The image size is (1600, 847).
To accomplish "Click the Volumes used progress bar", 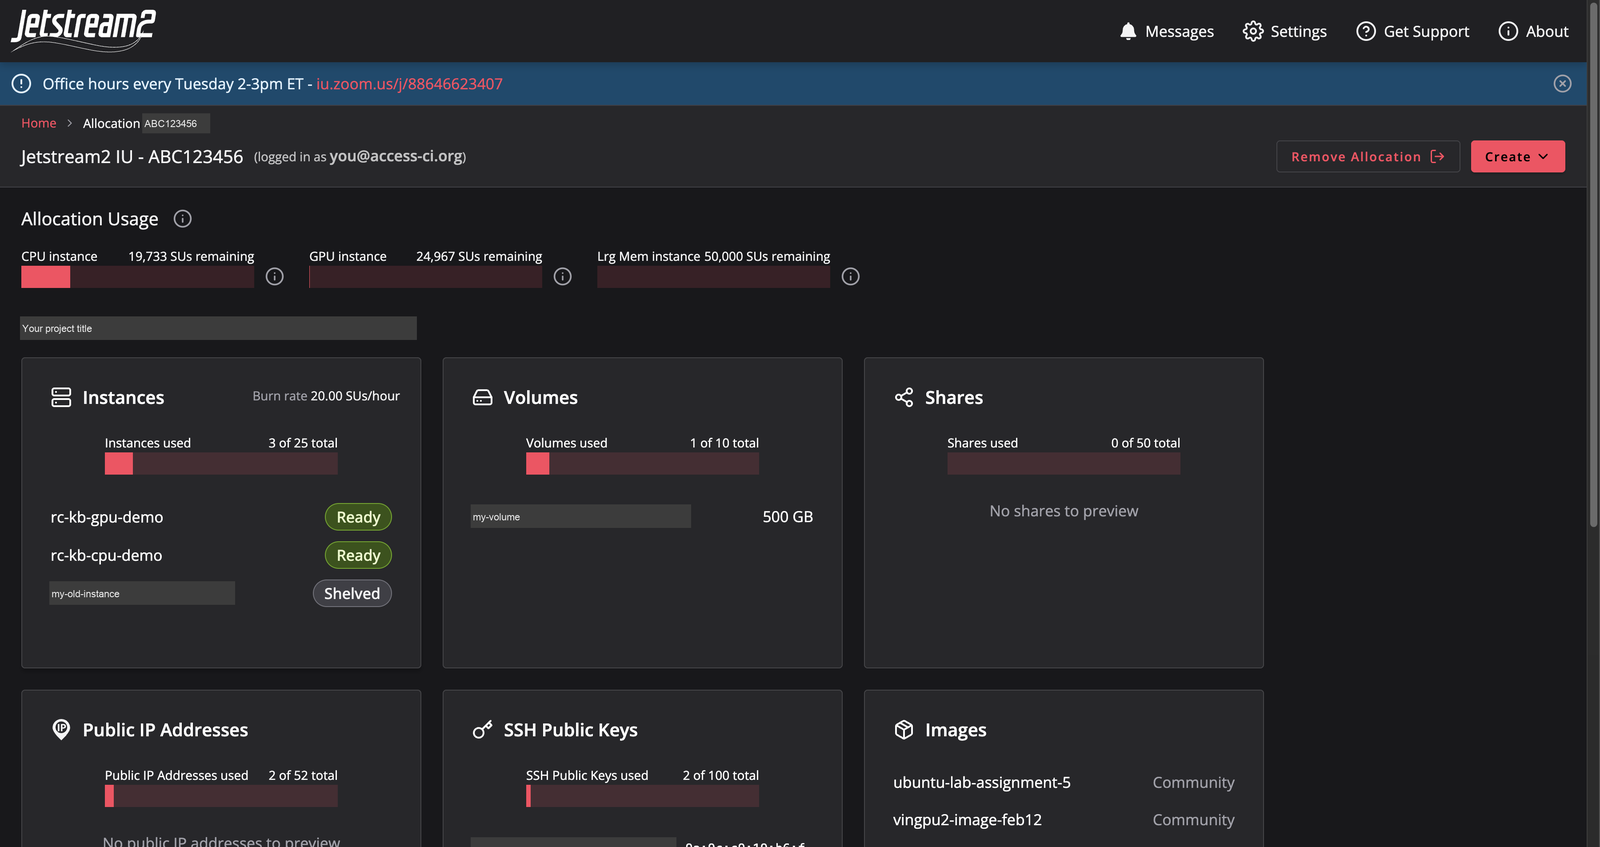I will pos(642,464).
